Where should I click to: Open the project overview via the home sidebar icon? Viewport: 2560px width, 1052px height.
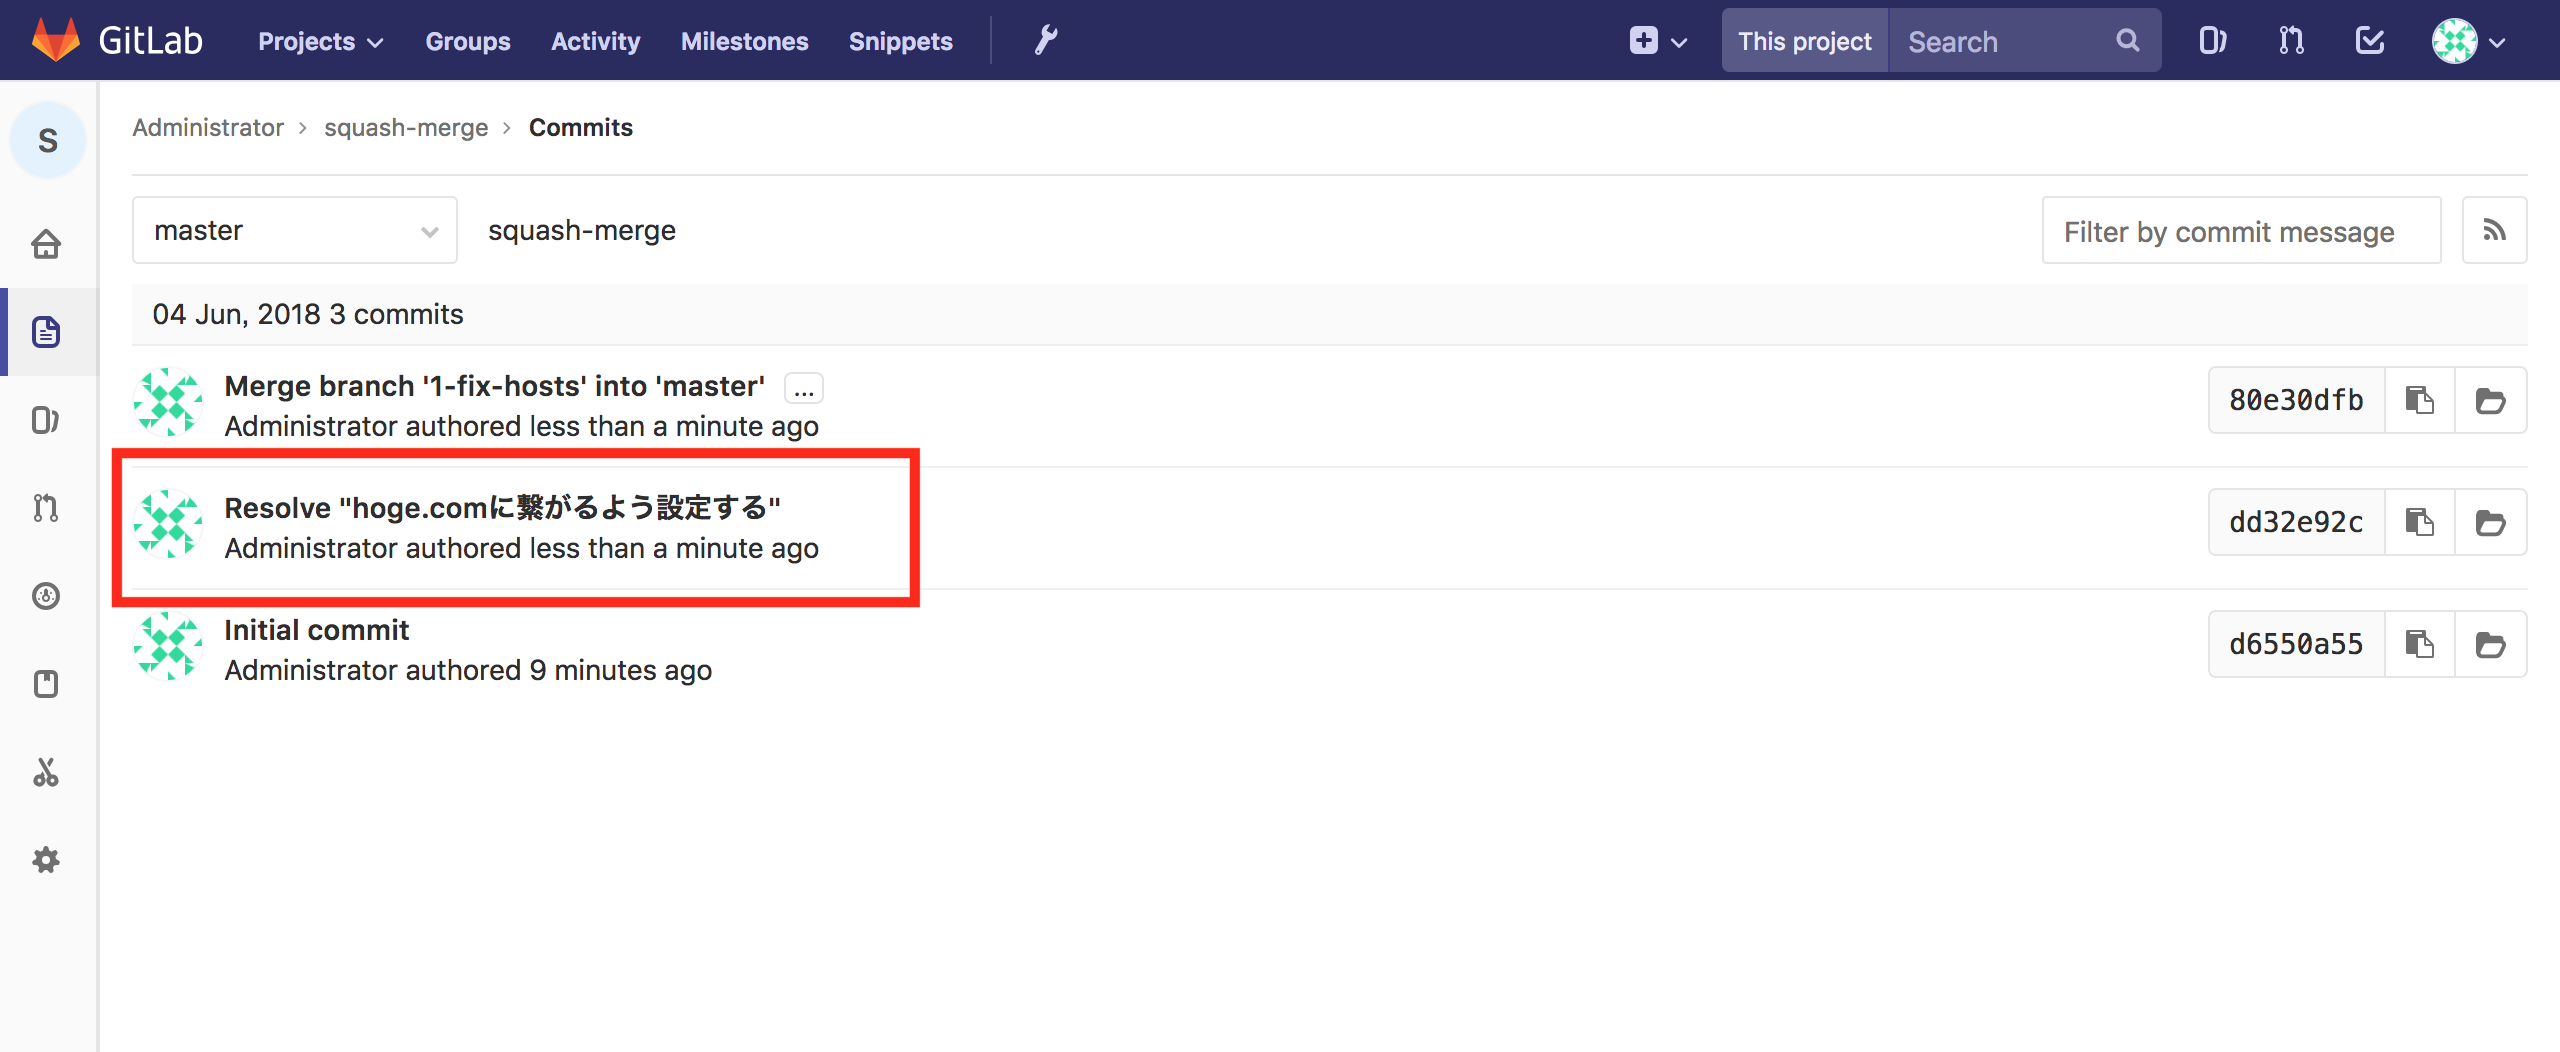pyautogui.click(x=47, y=243)
